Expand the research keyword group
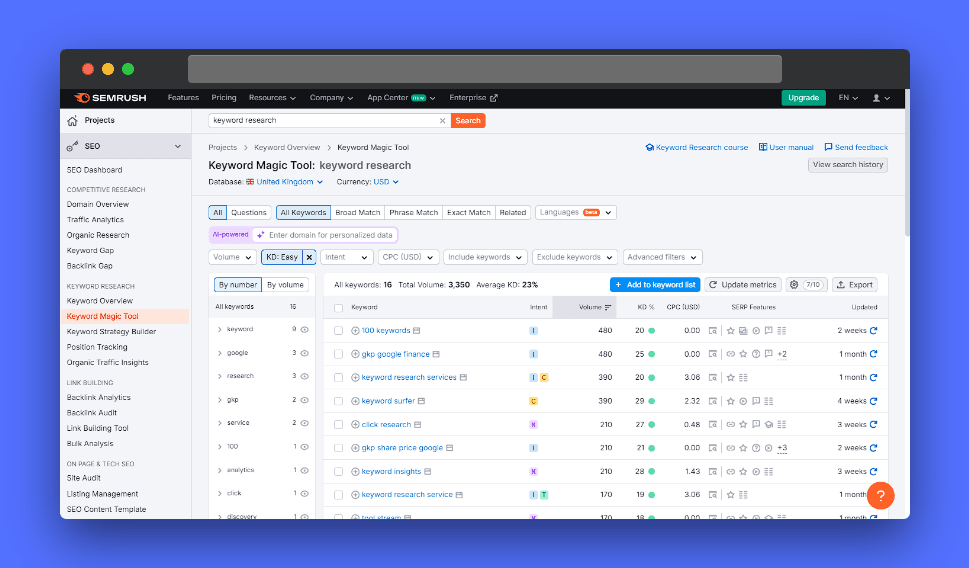969x568 pixels. pos(219,376)
